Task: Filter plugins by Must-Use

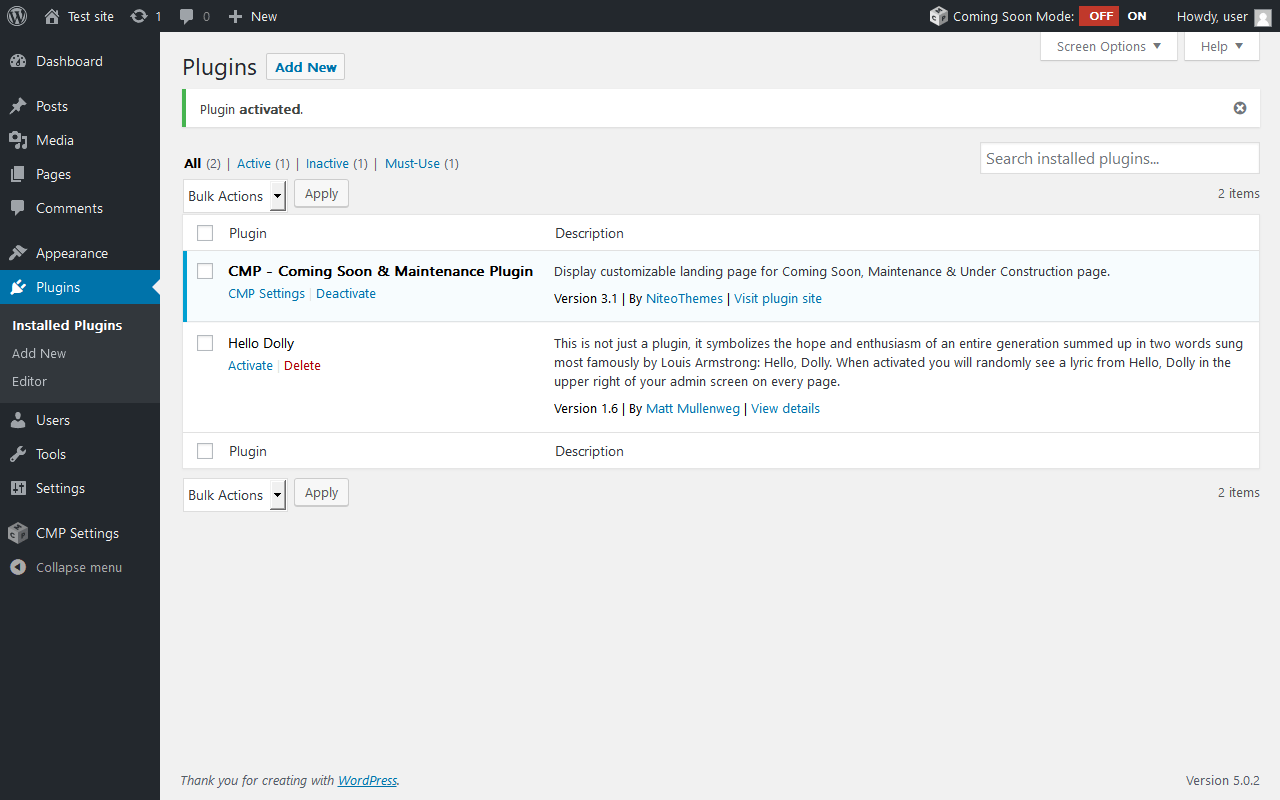Action: coord(412,163)
